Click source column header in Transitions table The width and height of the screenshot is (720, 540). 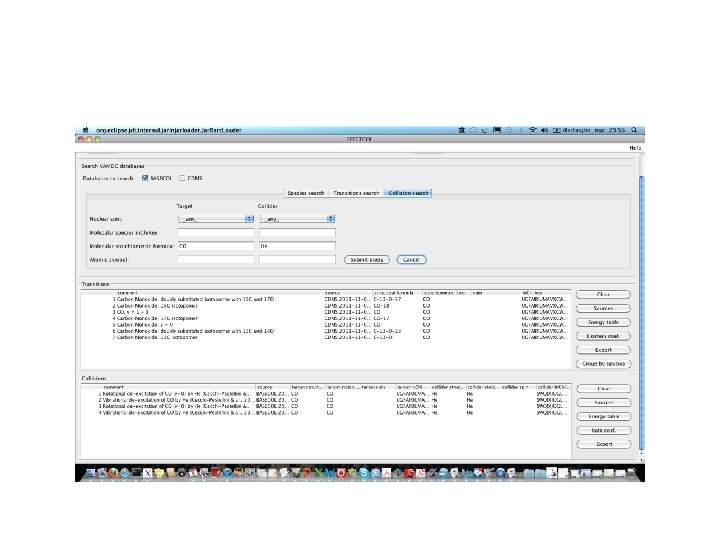(348, 292)
